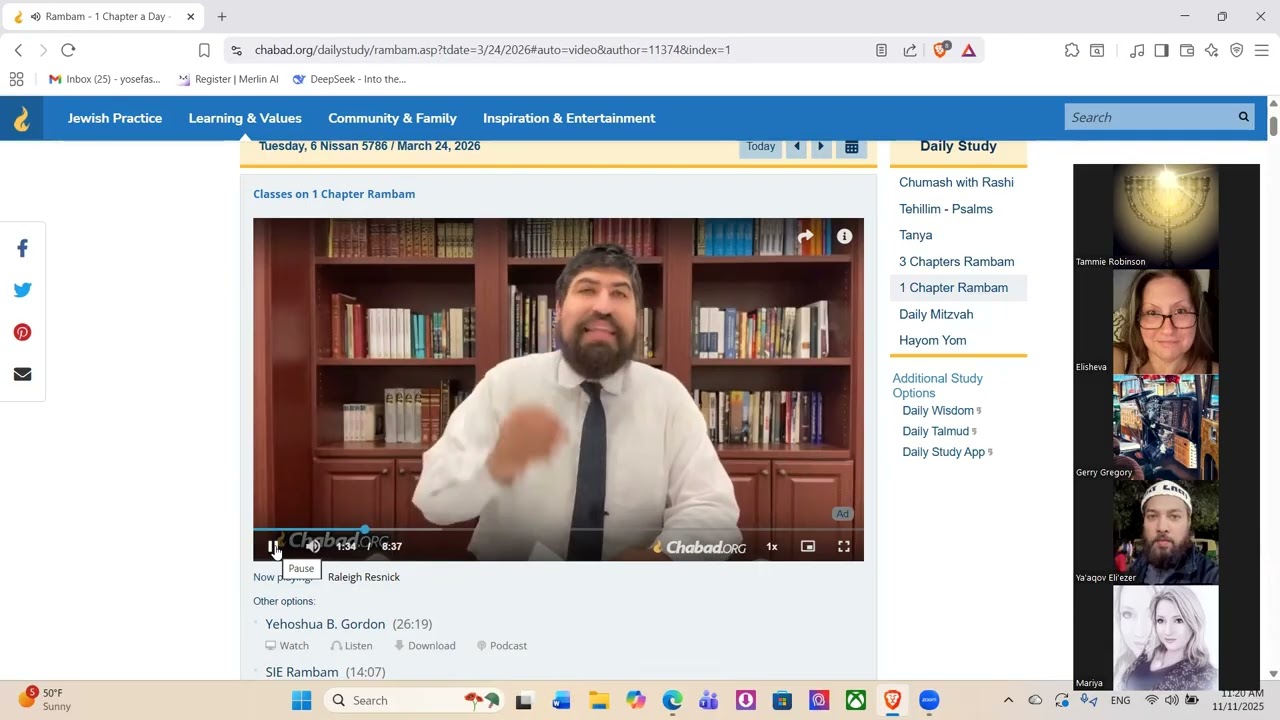Select SIE Rambam class
Viewport: 1280px width, 720px height.
coord(302,672)
